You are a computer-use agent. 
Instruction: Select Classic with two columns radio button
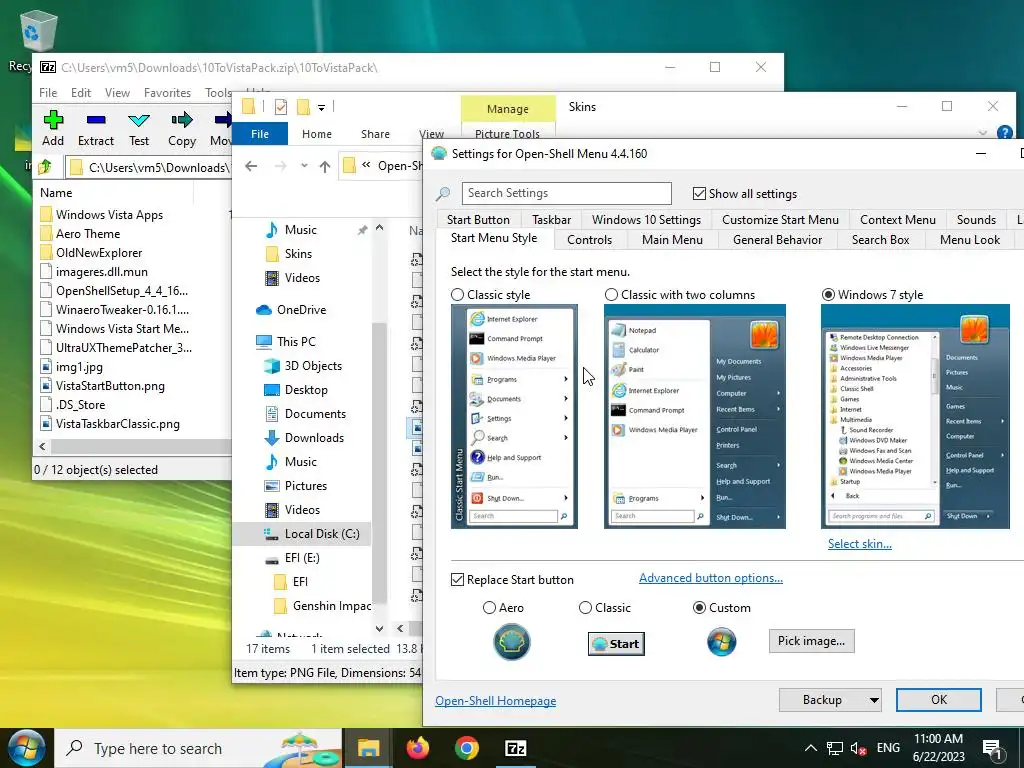(611, 295)
